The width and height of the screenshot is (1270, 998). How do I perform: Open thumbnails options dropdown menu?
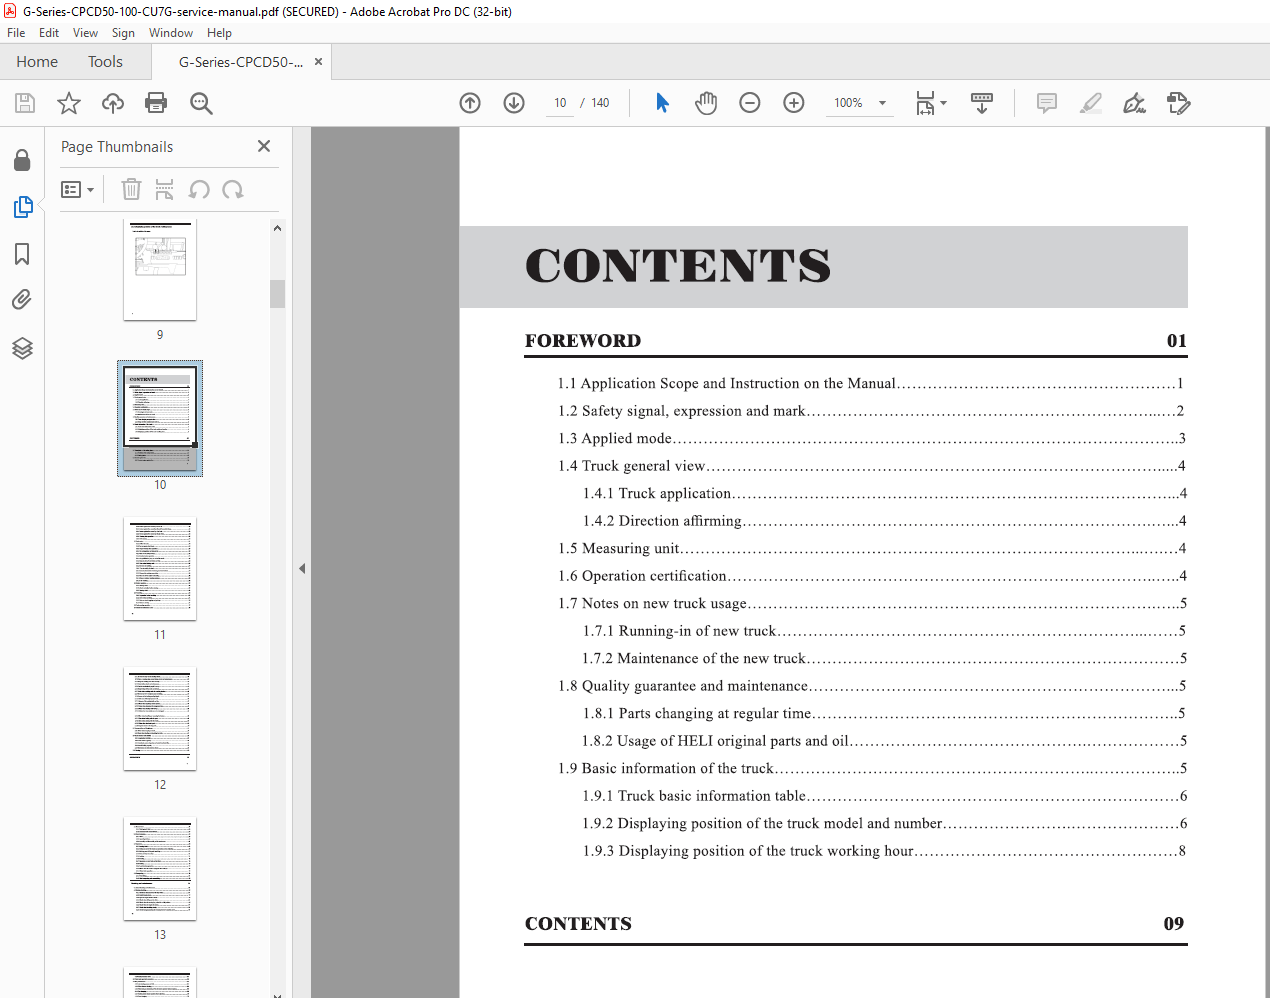[77, 189]
